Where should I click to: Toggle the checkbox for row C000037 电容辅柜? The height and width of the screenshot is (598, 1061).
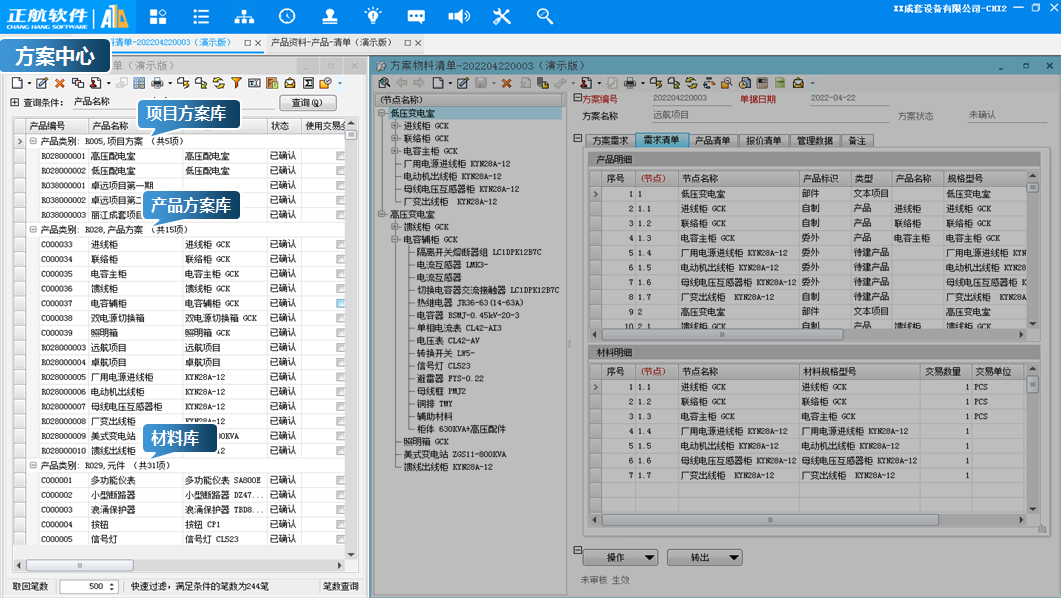[x=341, y=303]
